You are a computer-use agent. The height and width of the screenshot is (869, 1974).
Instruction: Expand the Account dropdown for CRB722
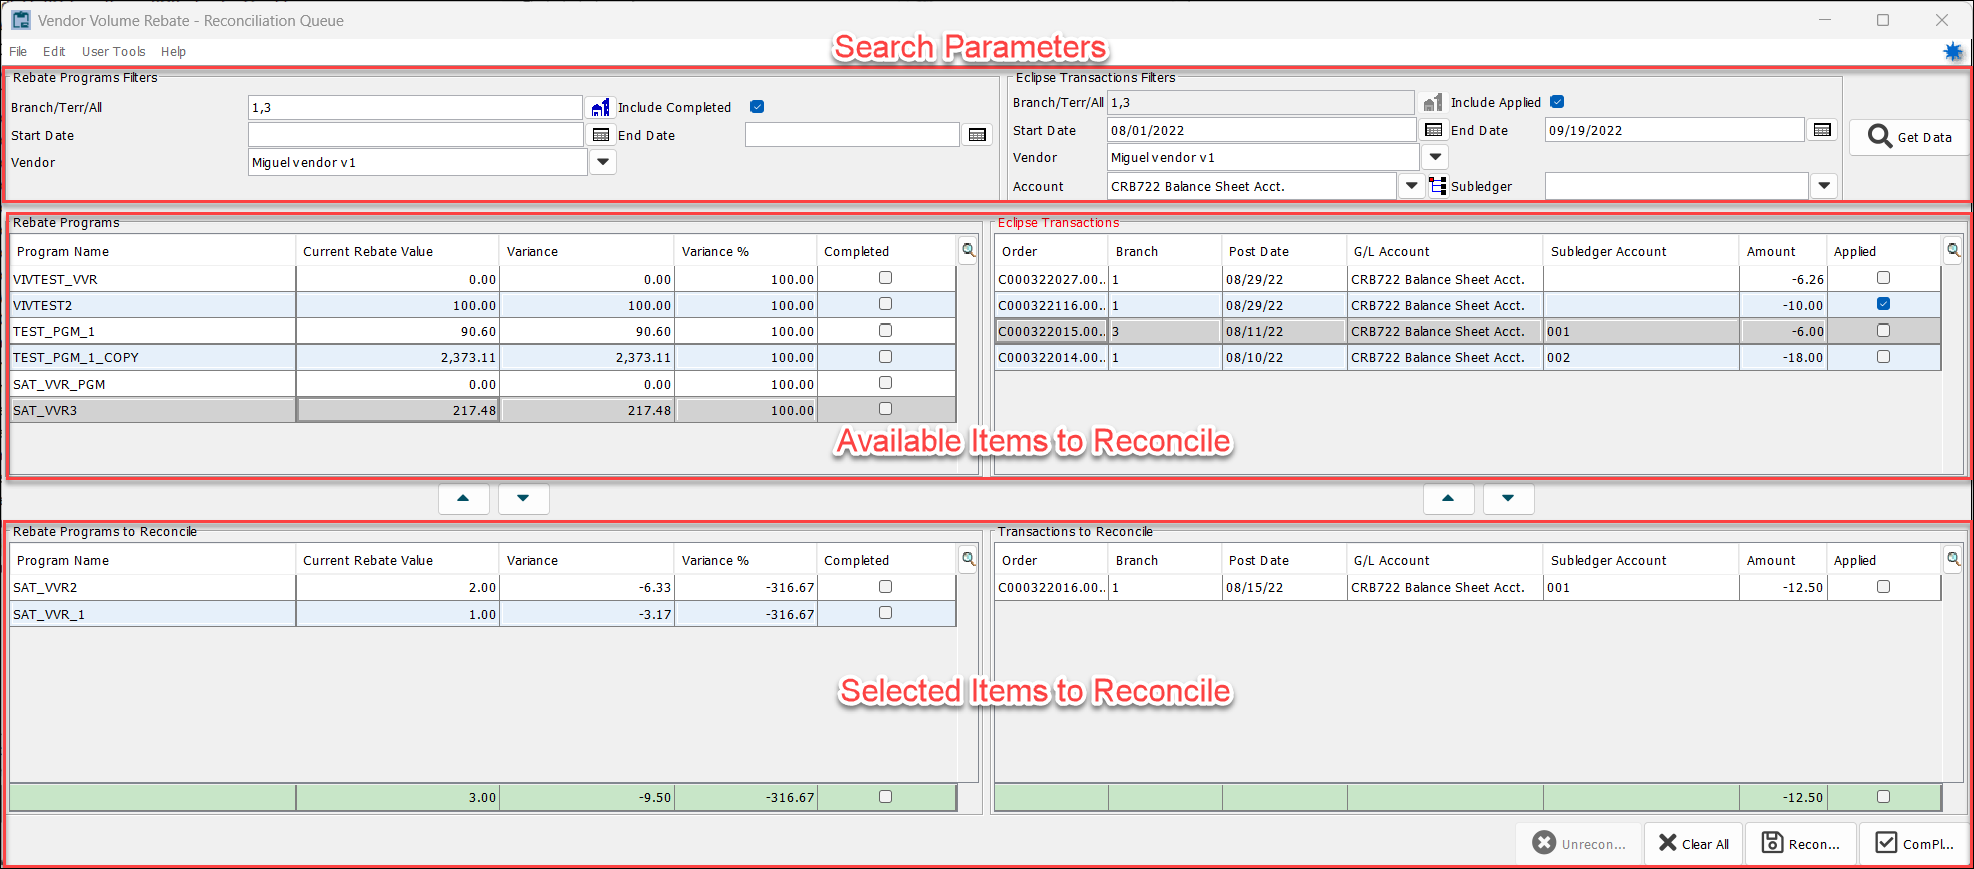coord(1411,186)
